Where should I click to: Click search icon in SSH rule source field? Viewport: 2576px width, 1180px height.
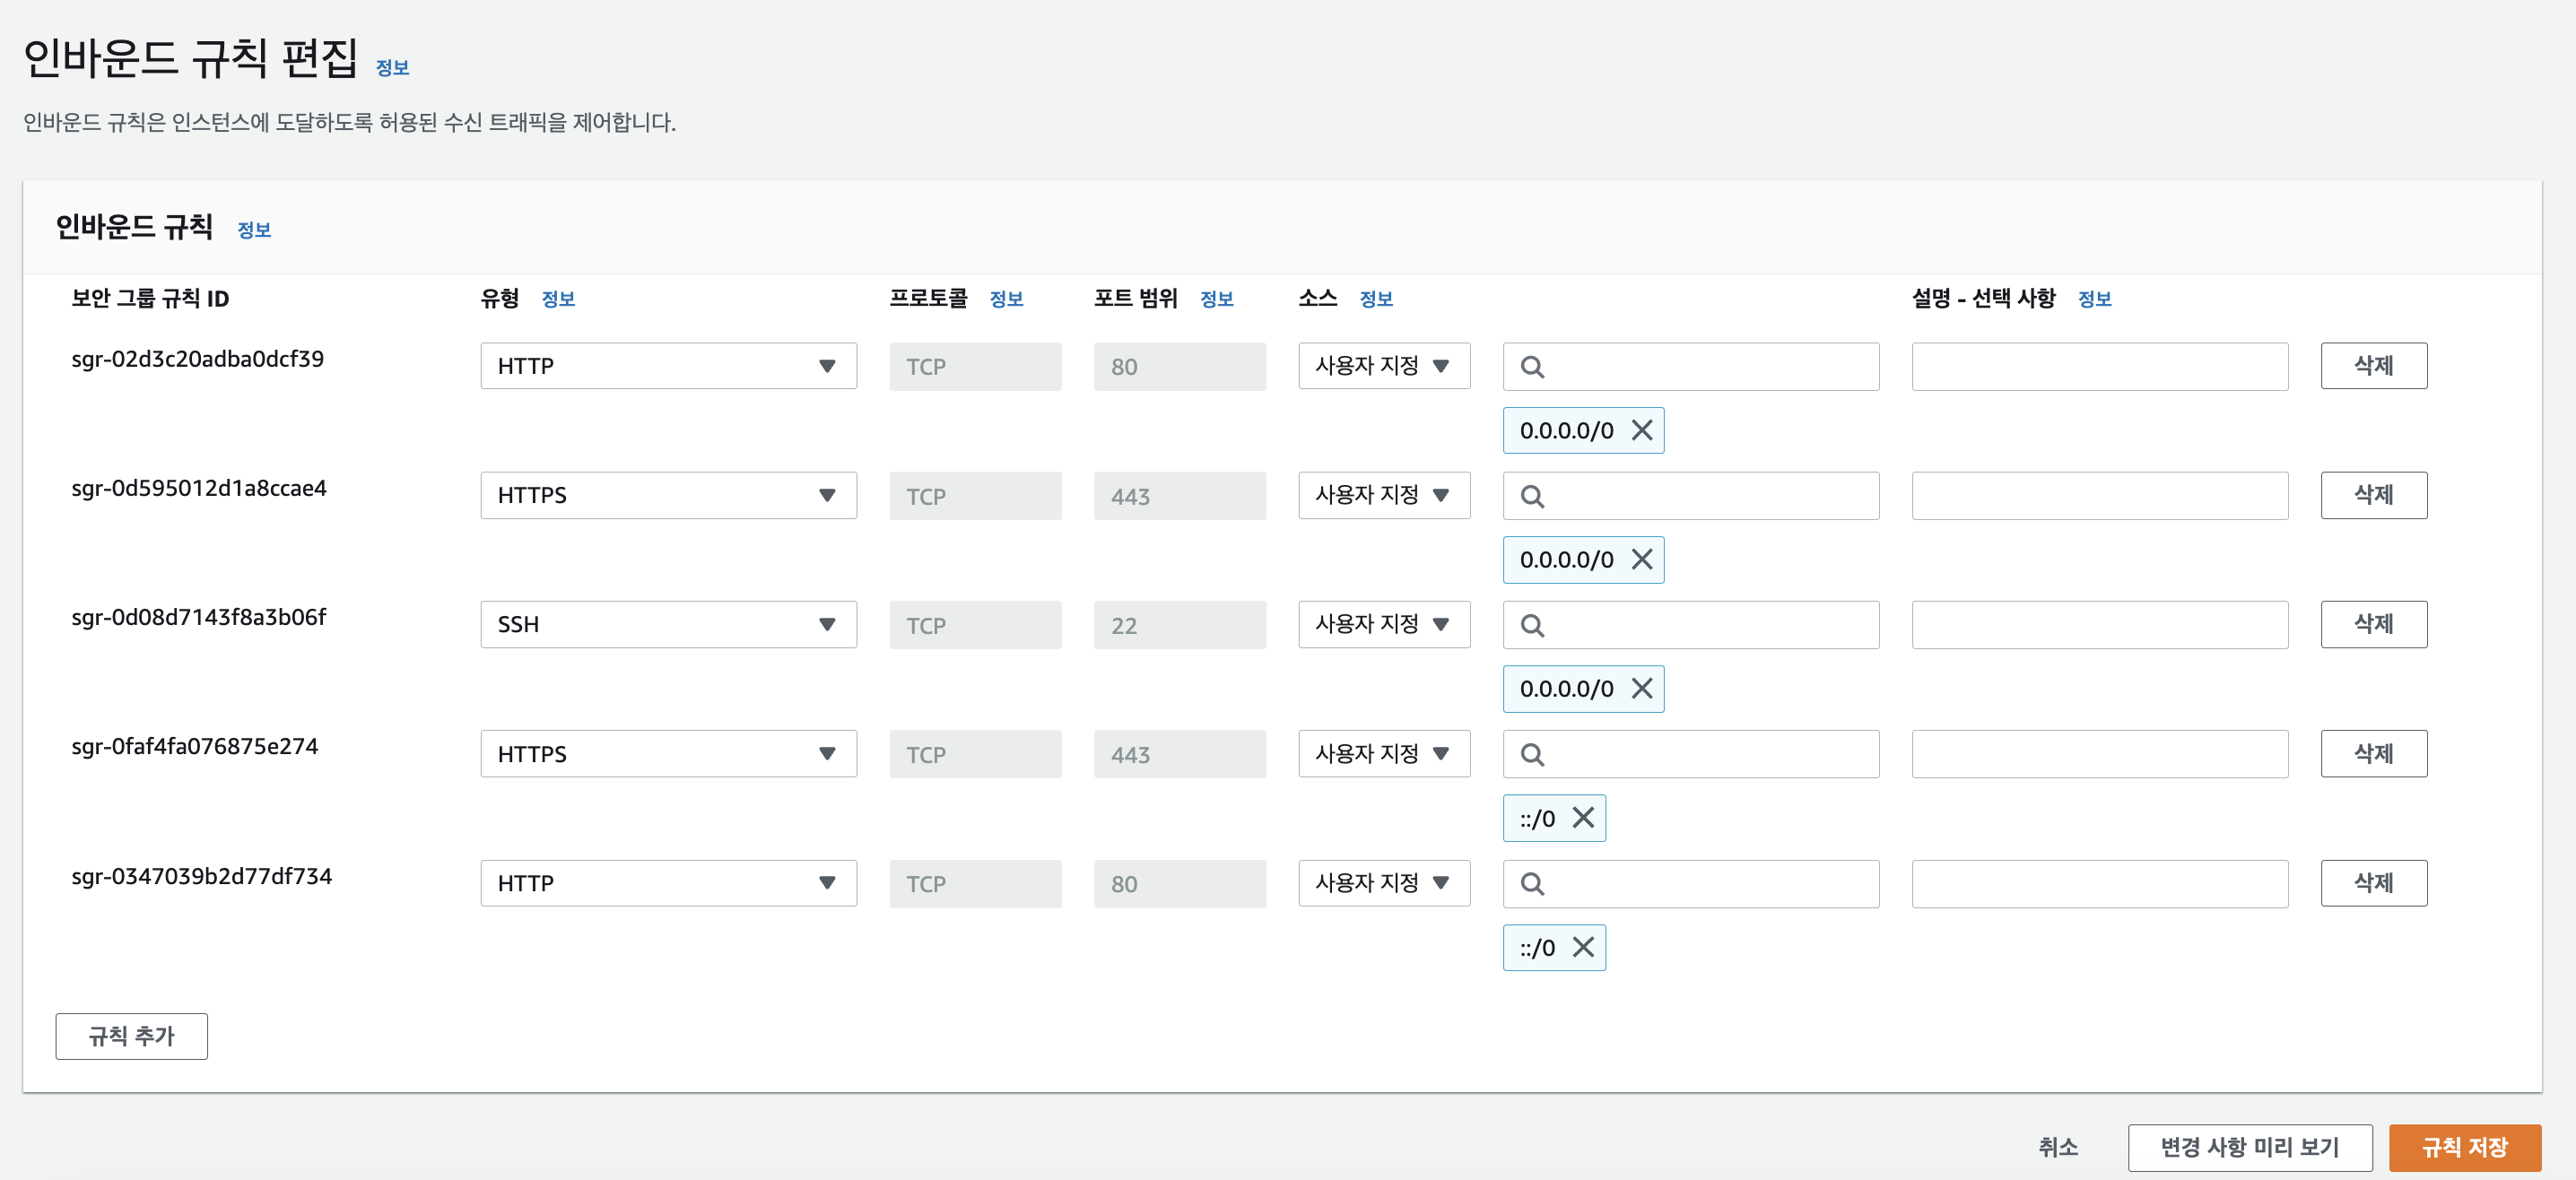coord(1531,625)
